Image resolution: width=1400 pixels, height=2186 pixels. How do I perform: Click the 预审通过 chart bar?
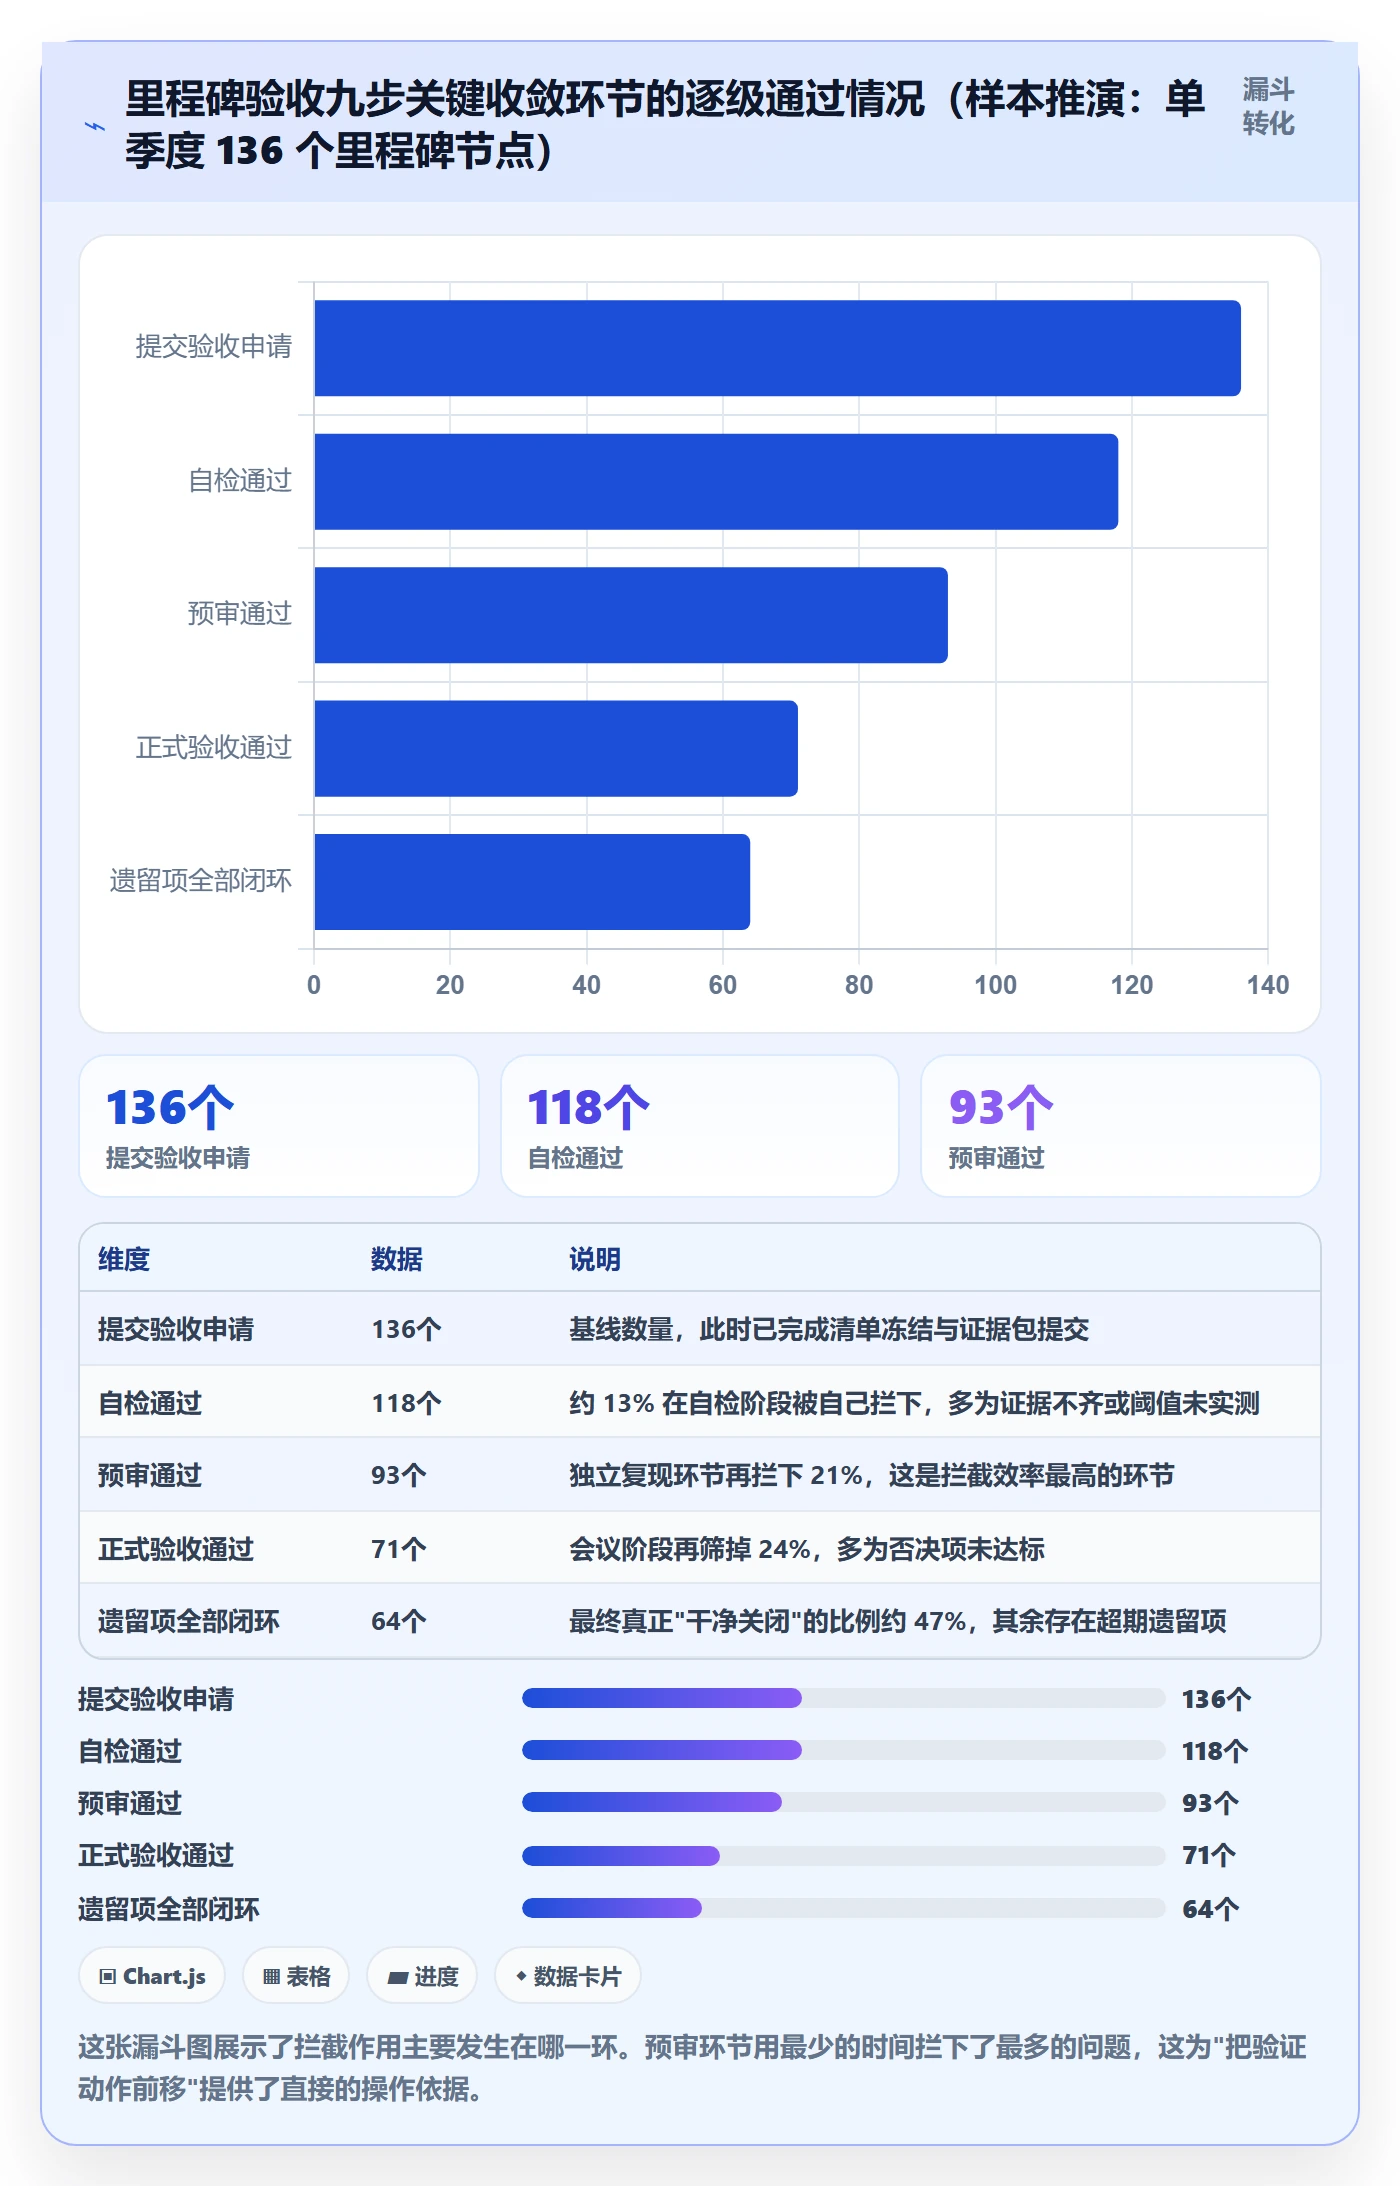coord(631,615)
